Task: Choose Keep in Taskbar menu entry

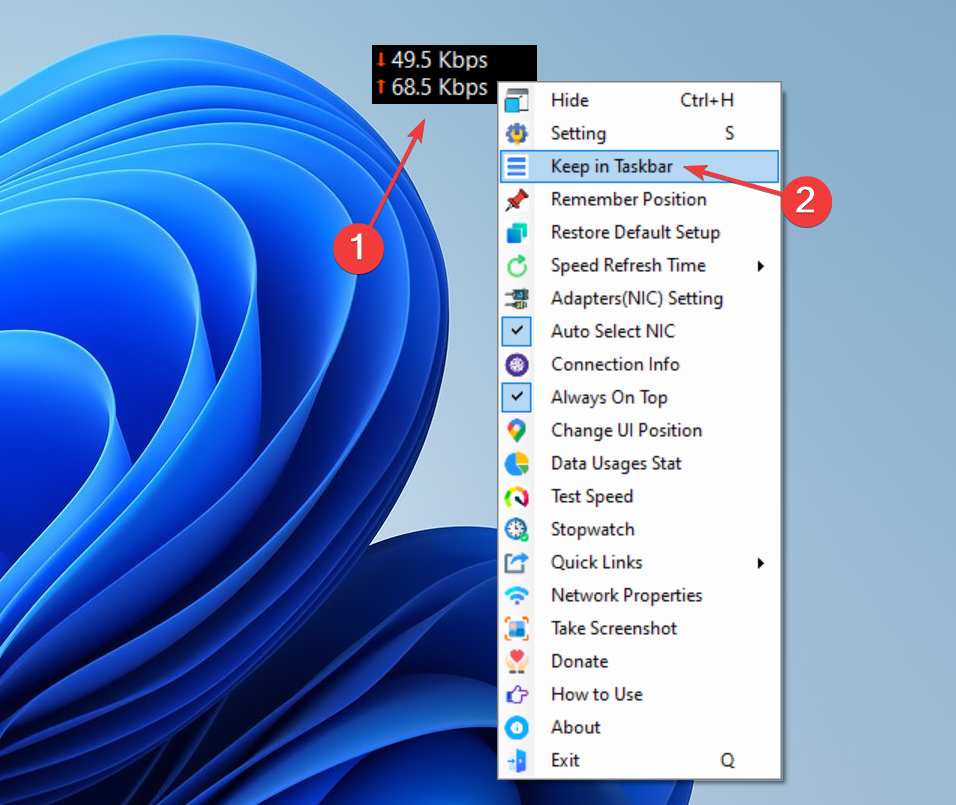Action: [640, 166]
